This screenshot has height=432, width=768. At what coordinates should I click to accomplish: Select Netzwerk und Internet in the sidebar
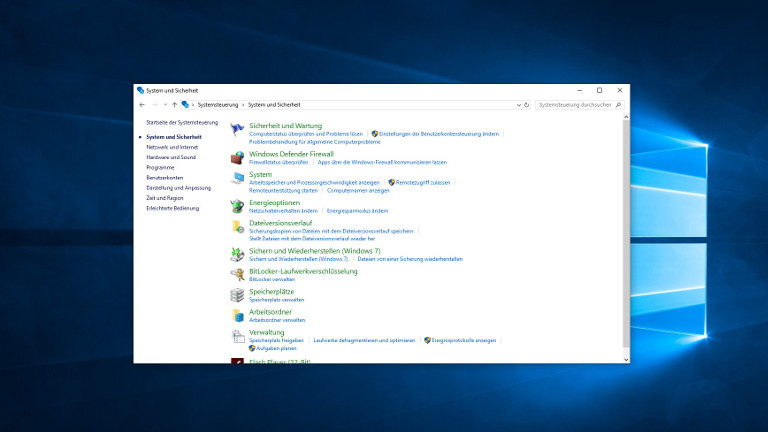coord(172,147)
